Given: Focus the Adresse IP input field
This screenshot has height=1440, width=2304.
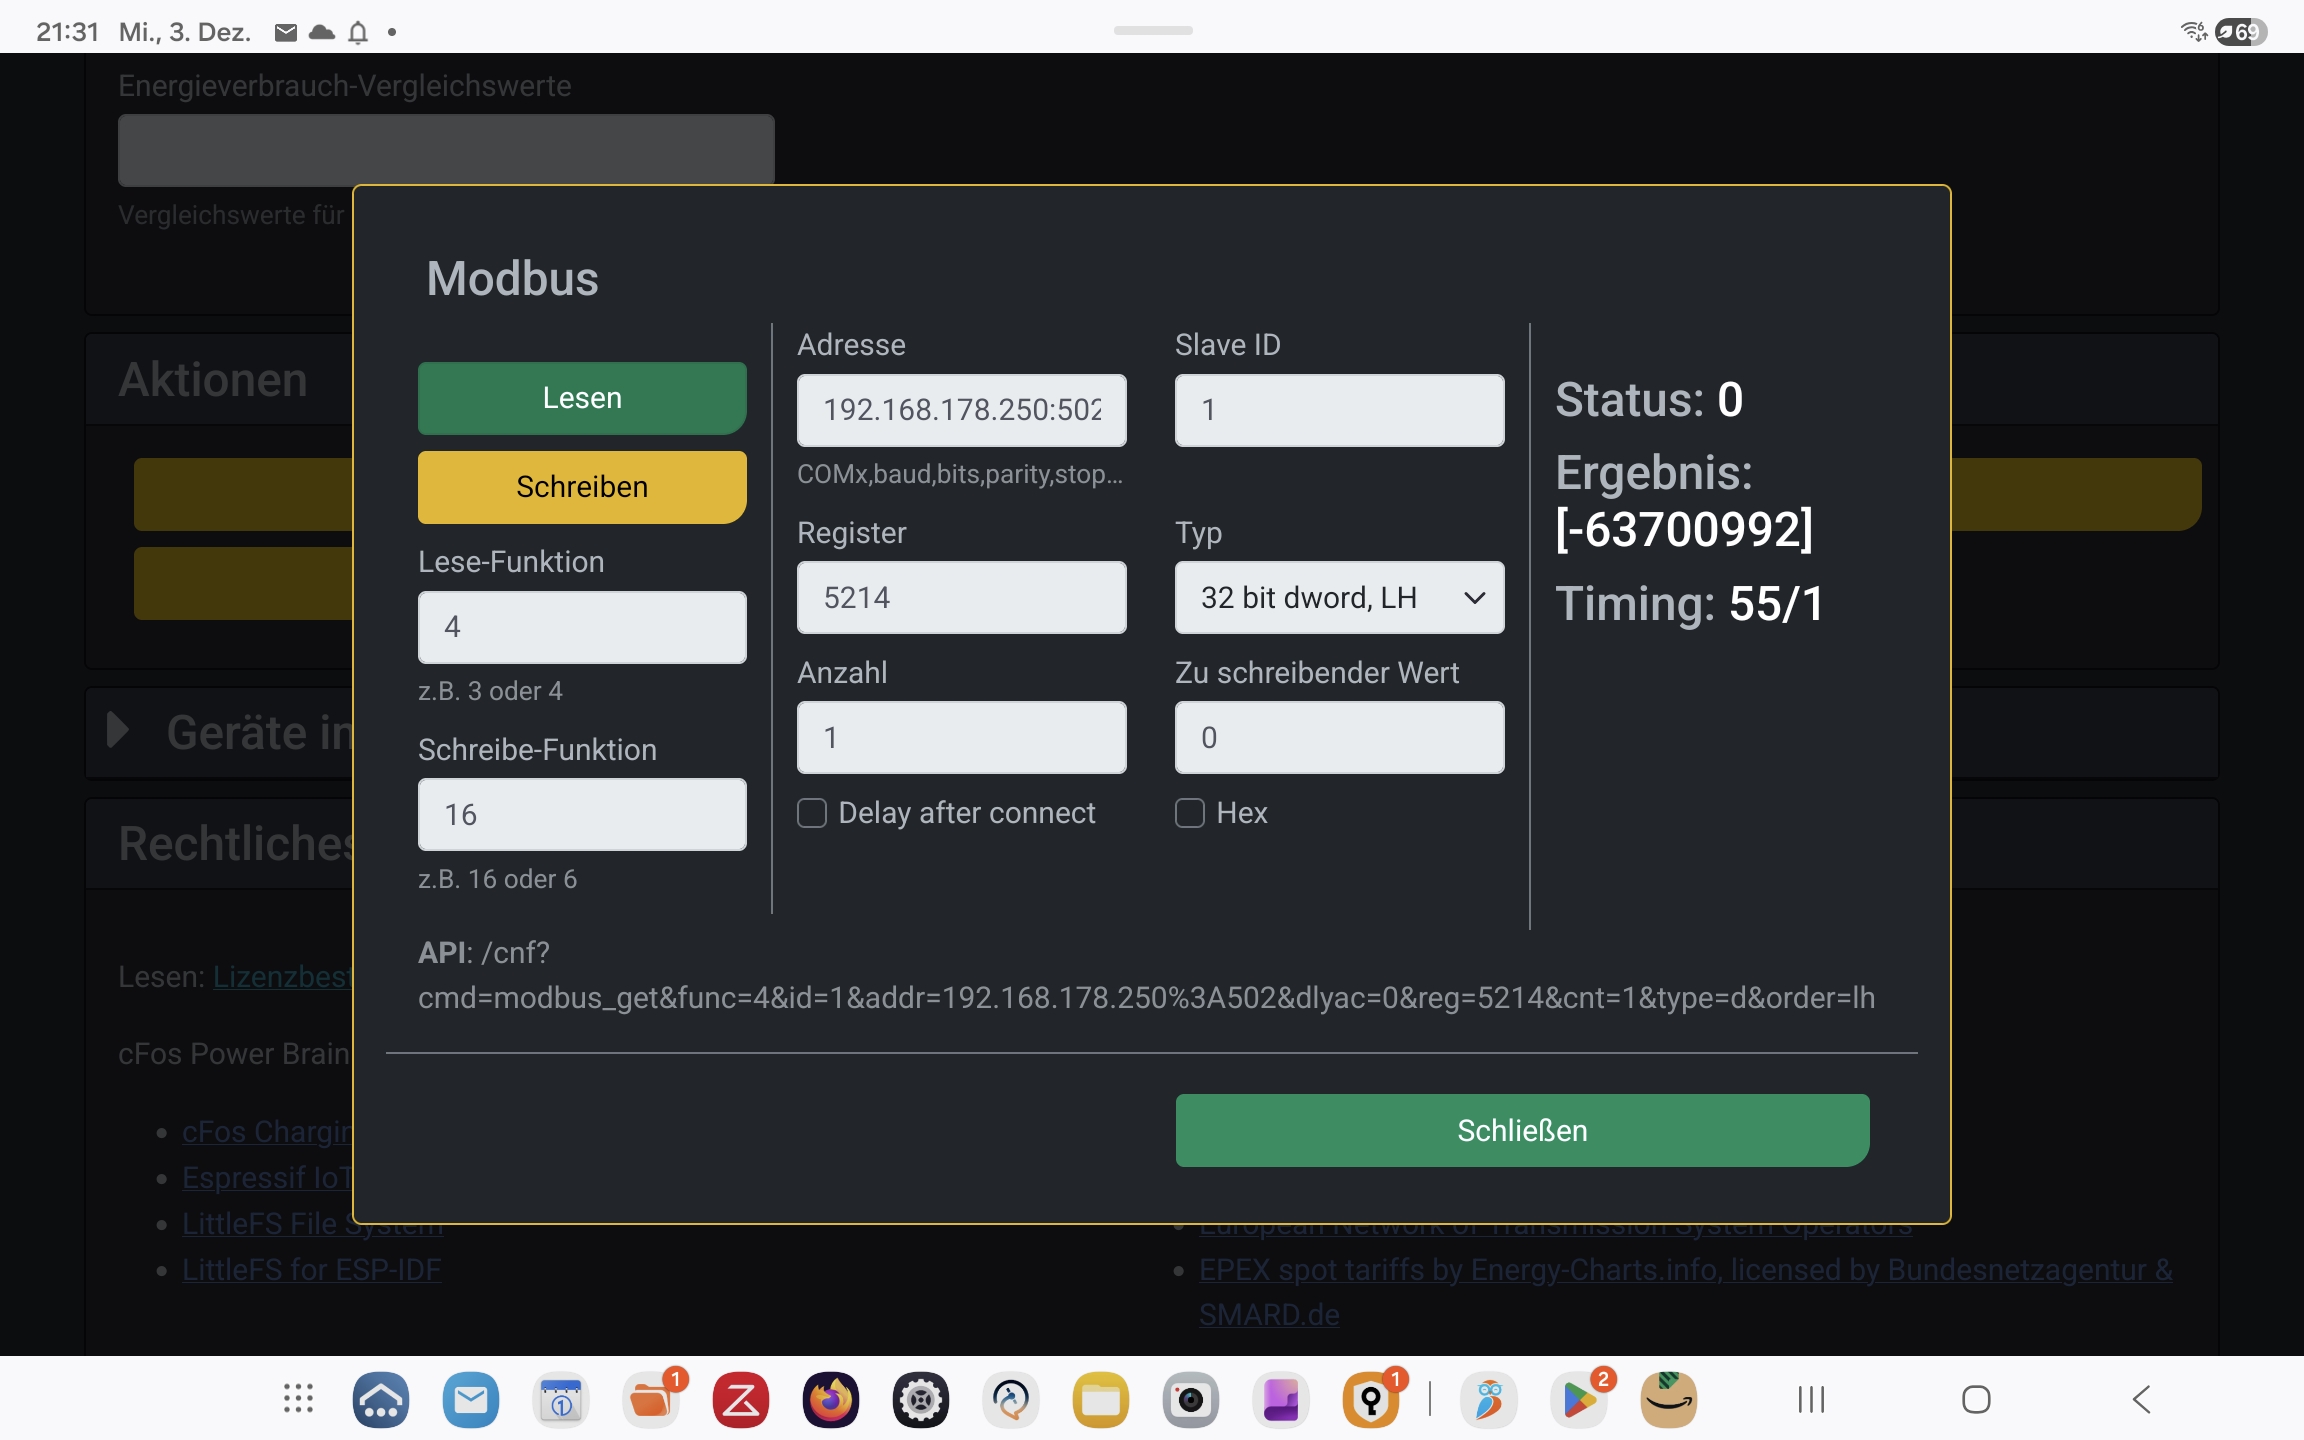Looking at the screenshot, I should 961,410.
